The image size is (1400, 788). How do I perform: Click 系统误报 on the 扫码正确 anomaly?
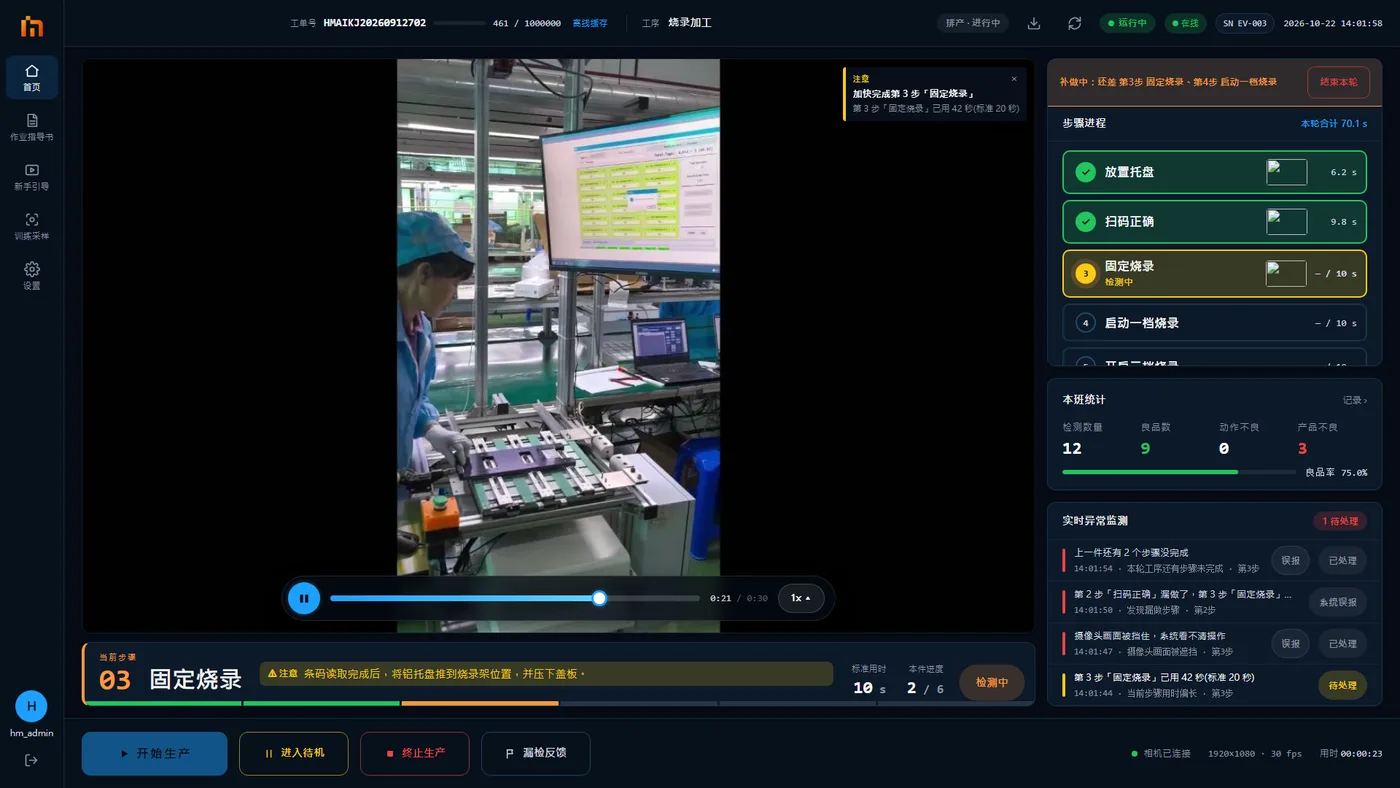[x=1338, y=602]
